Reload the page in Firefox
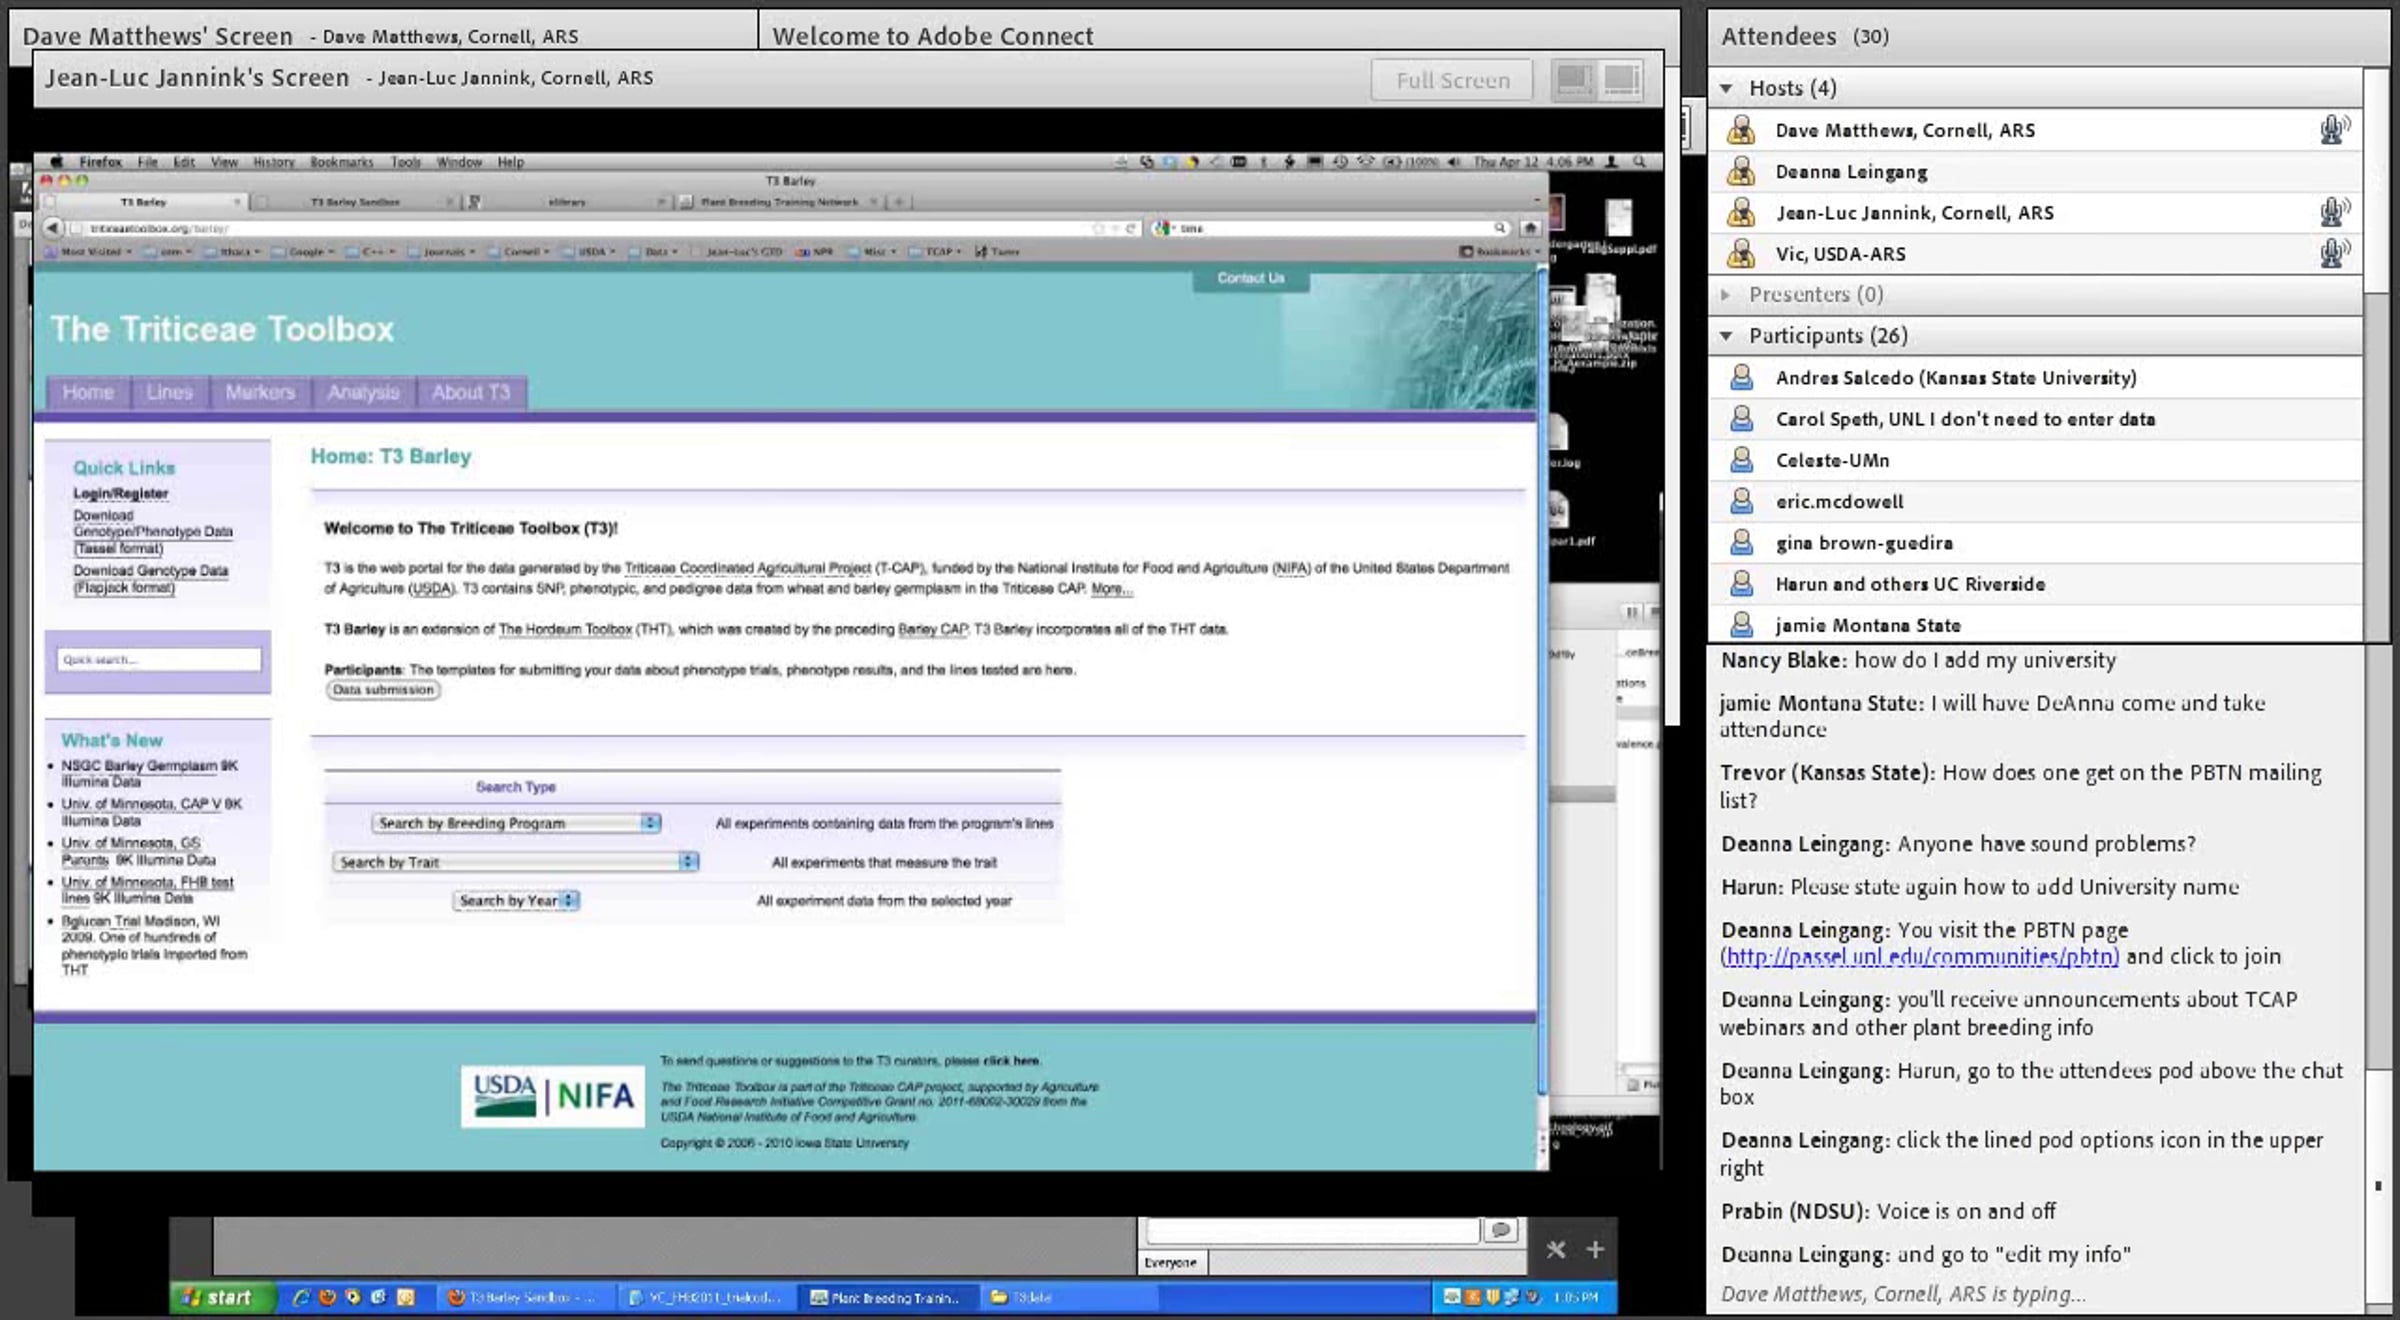Viewport: 2400px width, 1320px height. (1131, 228)
